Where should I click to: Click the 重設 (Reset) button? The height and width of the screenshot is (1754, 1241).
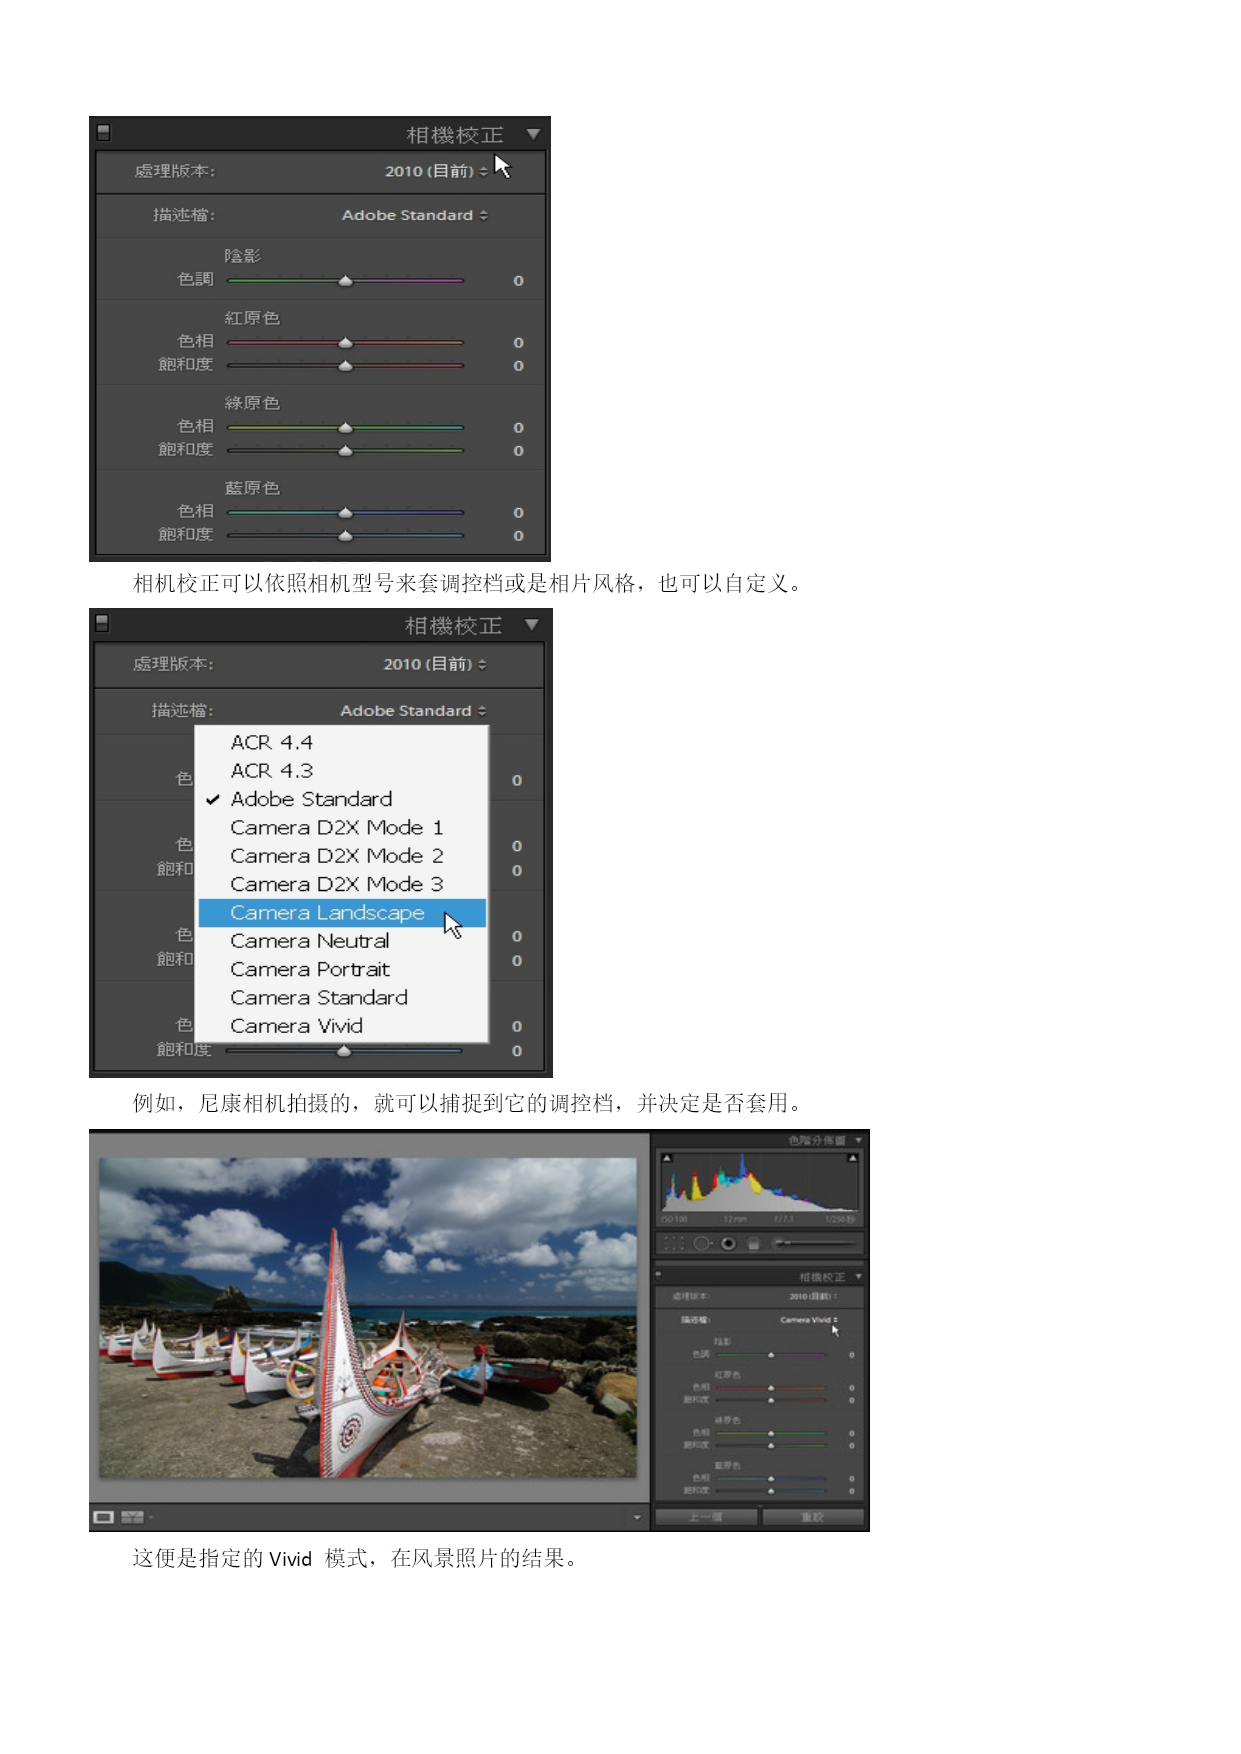coord(812,1517)
